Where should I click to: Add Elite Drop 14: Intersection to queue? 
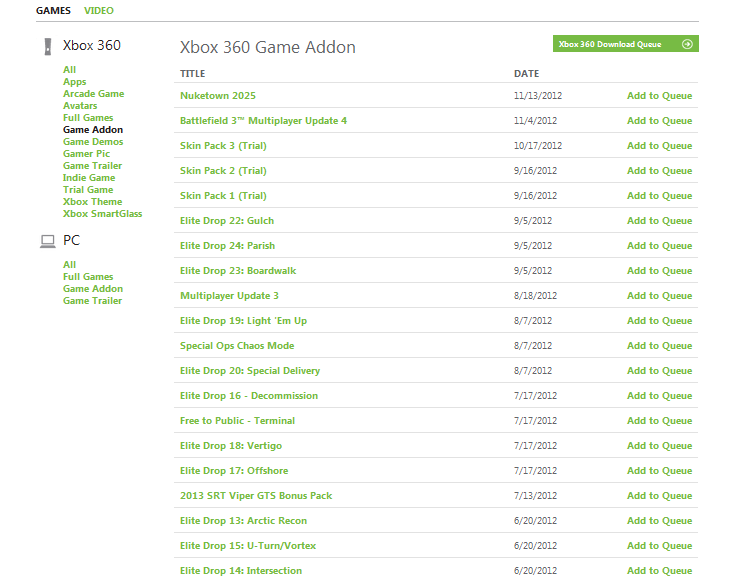coord(659,570)
